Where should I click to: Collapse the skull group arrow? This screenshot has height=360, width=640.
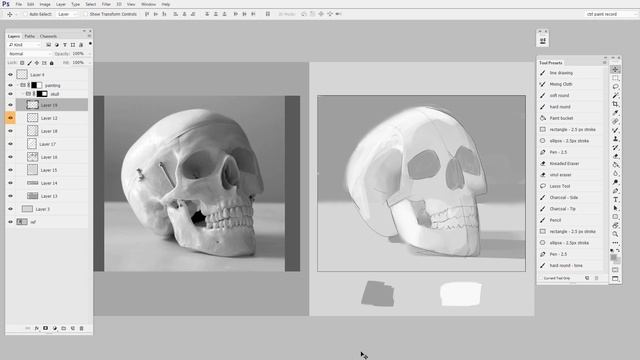[23, 94]
